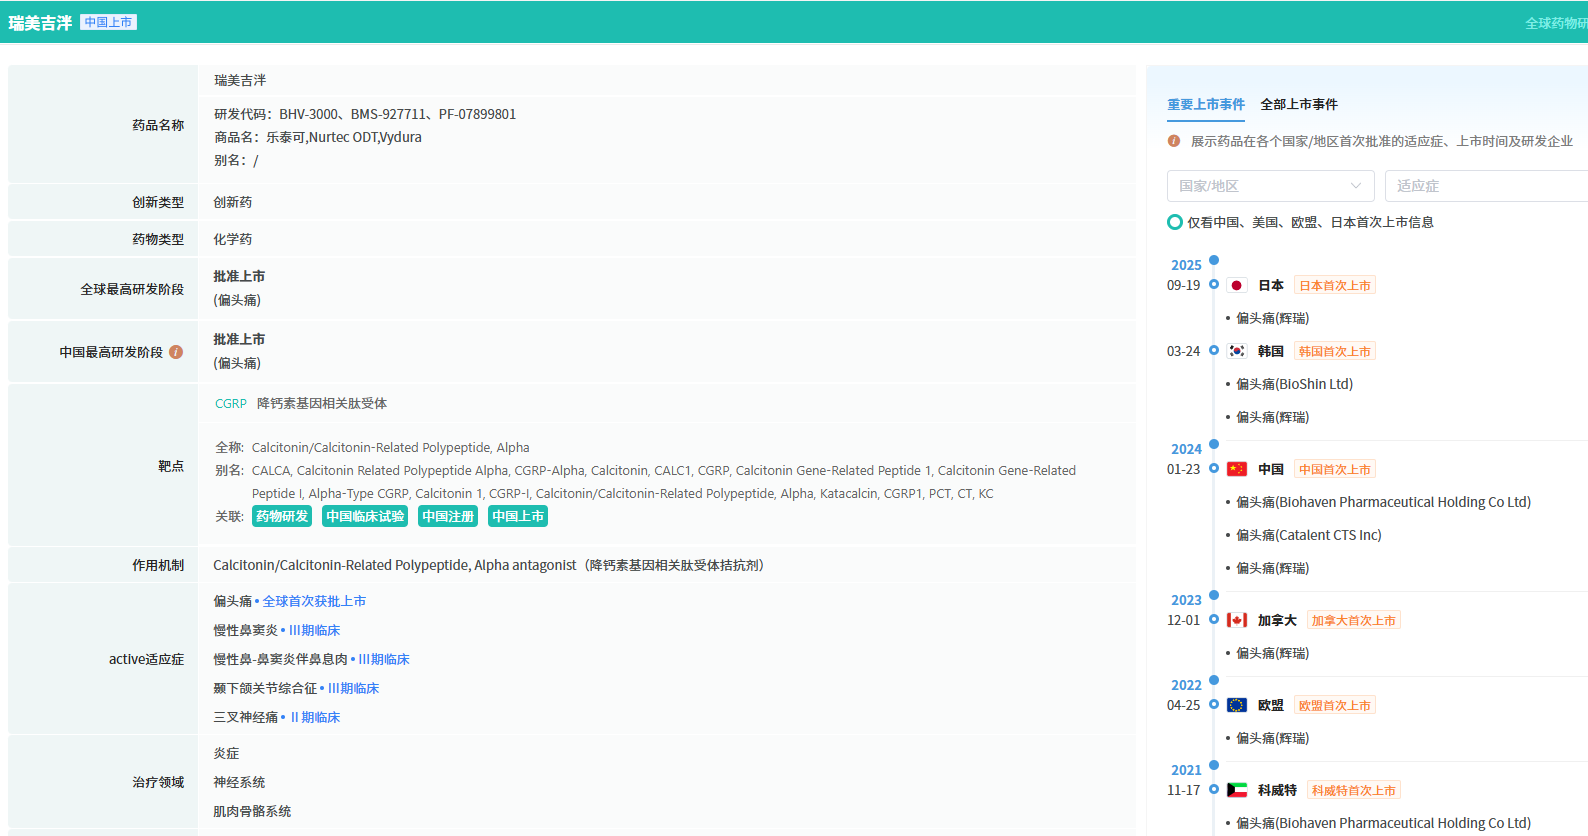Open the CGRP target link

(x=231, y=404)
